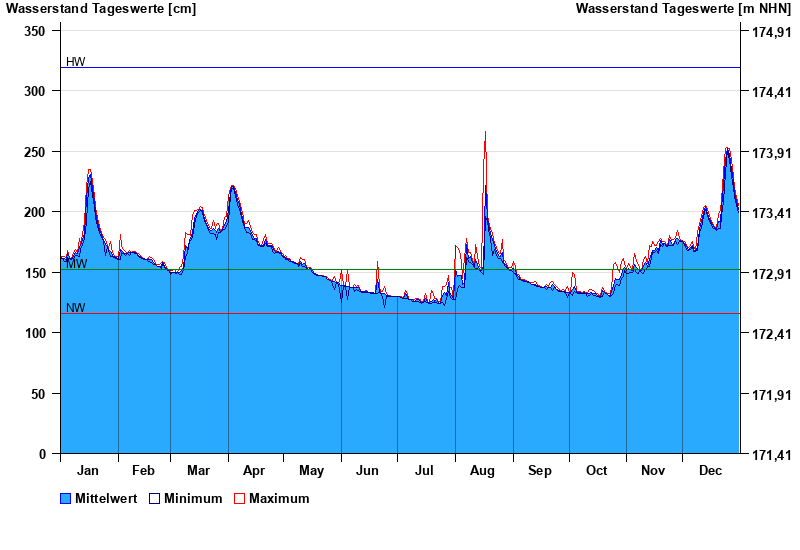The height and width of the screenshot is (550, 800).
Task: Click the NW low water line label
Action: [76, 308]
